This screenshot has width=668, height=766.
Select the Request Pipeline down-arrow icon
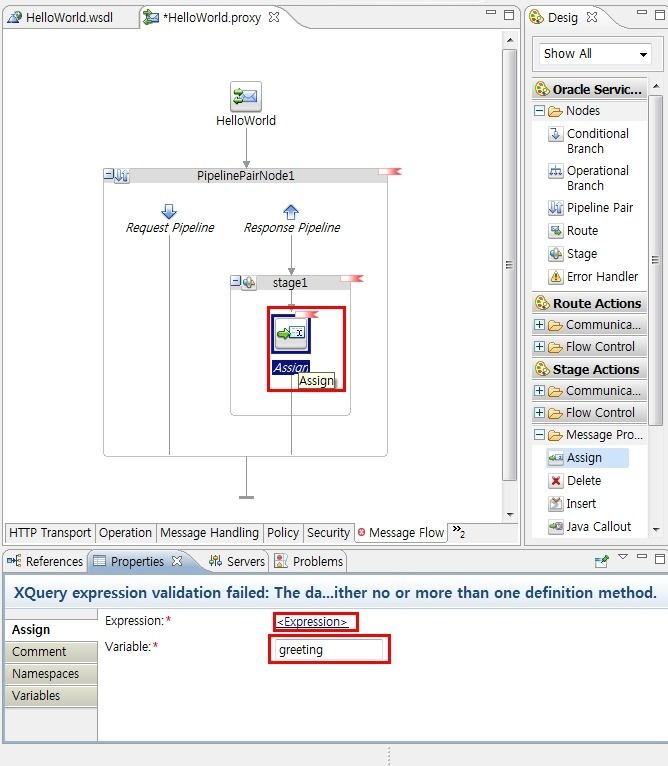169,212
